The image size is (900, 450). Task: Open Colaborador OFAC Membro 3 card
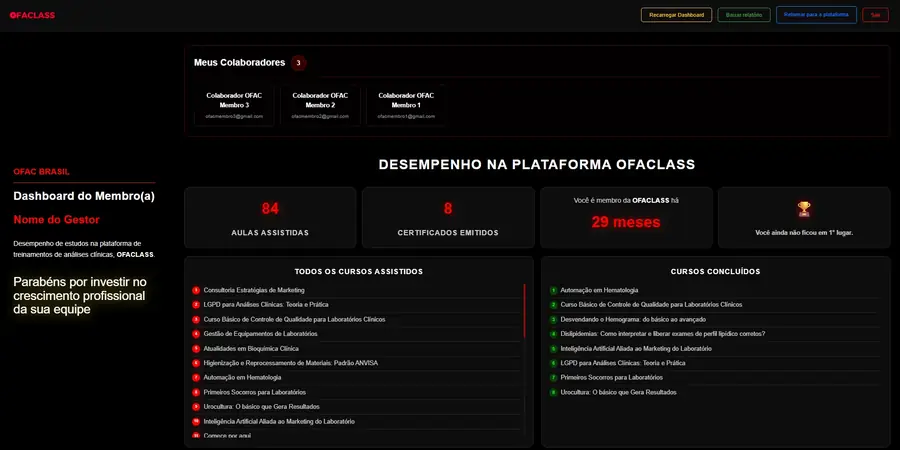point(234,105)
